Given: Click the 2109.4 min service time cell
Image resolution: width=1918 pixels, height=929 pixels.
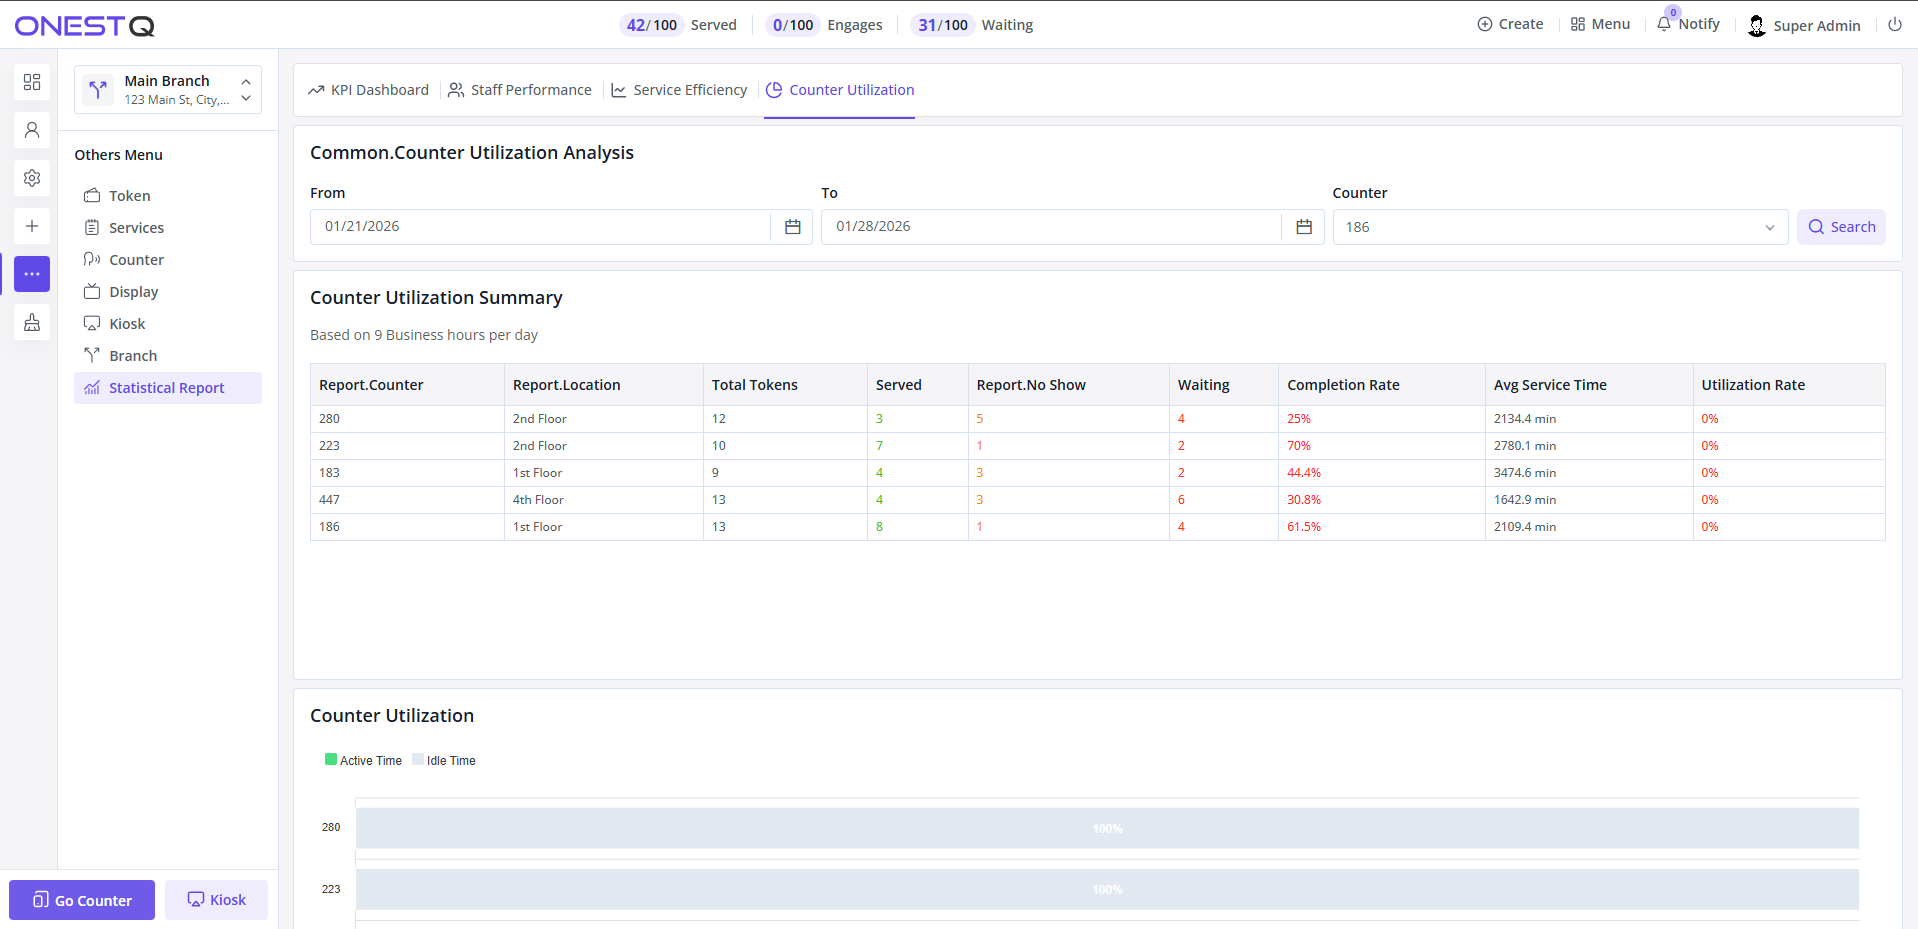Looking at the screenshot, I should pos(1589,527).
